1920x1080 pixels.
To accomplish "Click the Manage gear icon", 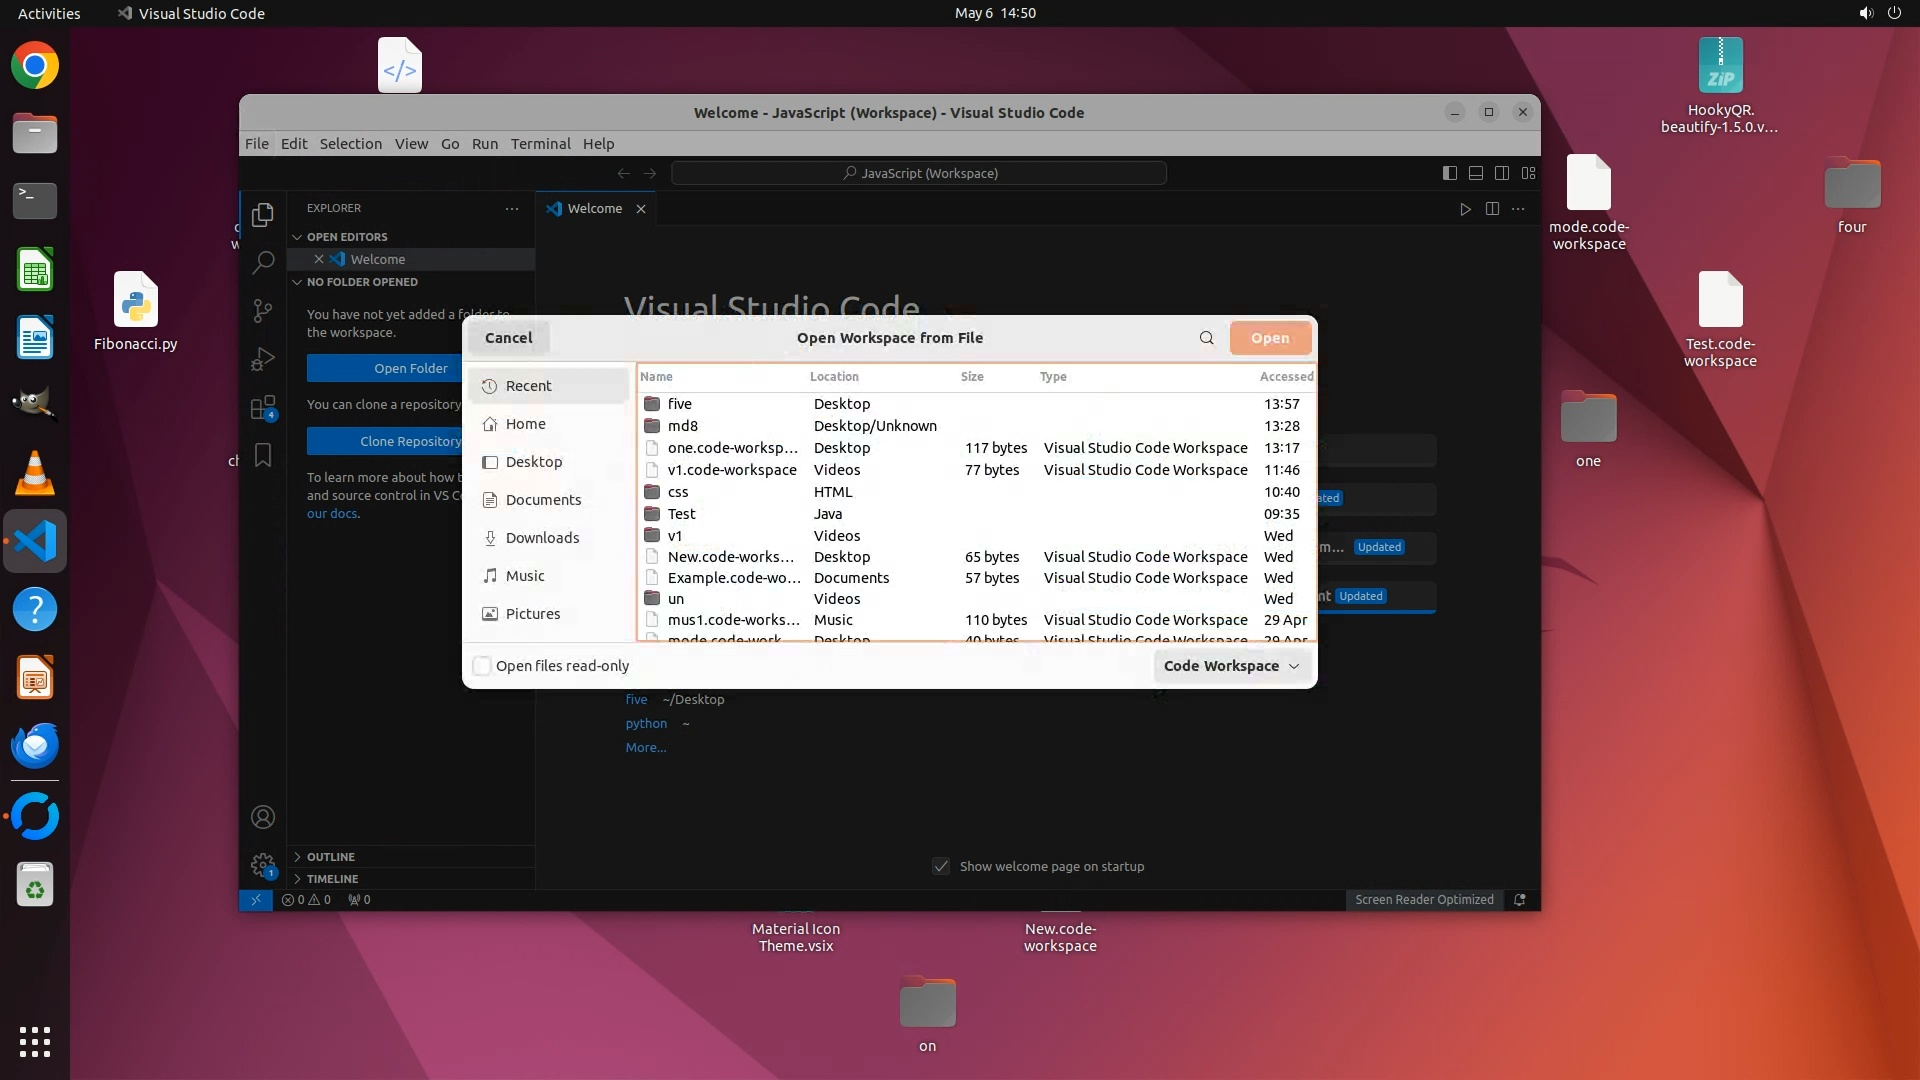I will pos(263,865).
